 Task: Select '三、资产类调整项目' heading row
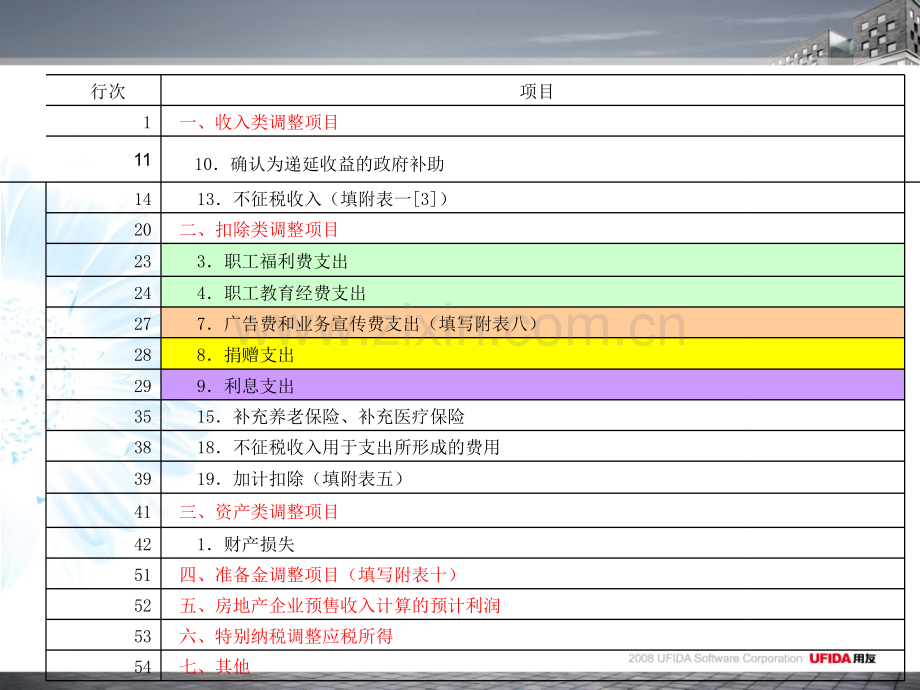533,511
